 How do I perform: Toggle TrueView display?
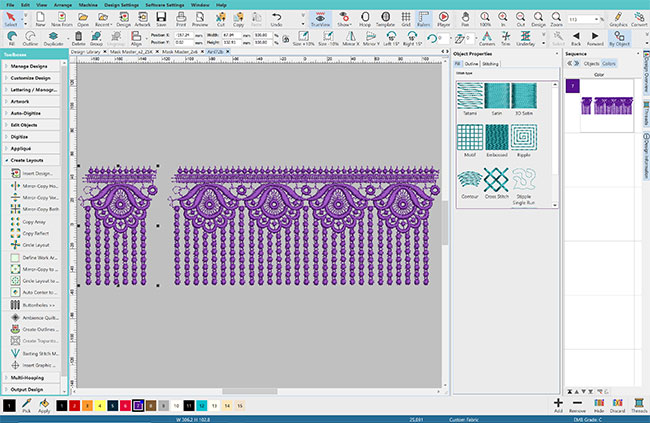coord(320,19)
